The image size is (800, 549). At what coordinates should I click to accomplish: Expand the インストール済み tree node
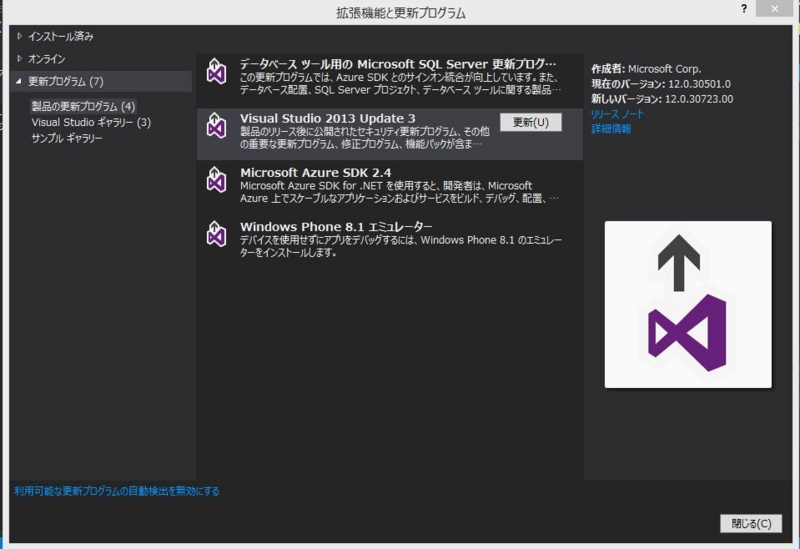tap(19, 36)
